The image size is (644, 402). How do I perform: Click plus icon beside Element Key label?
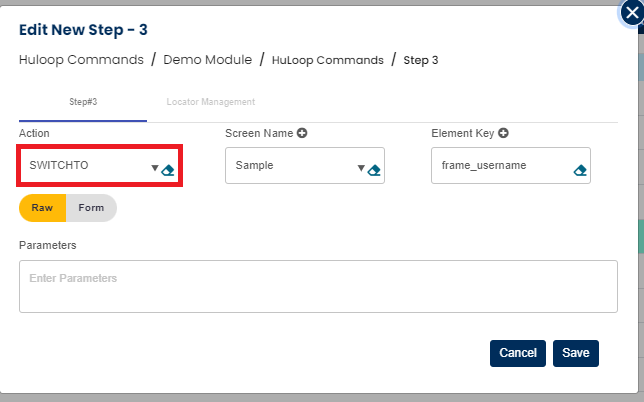point(503,133)
